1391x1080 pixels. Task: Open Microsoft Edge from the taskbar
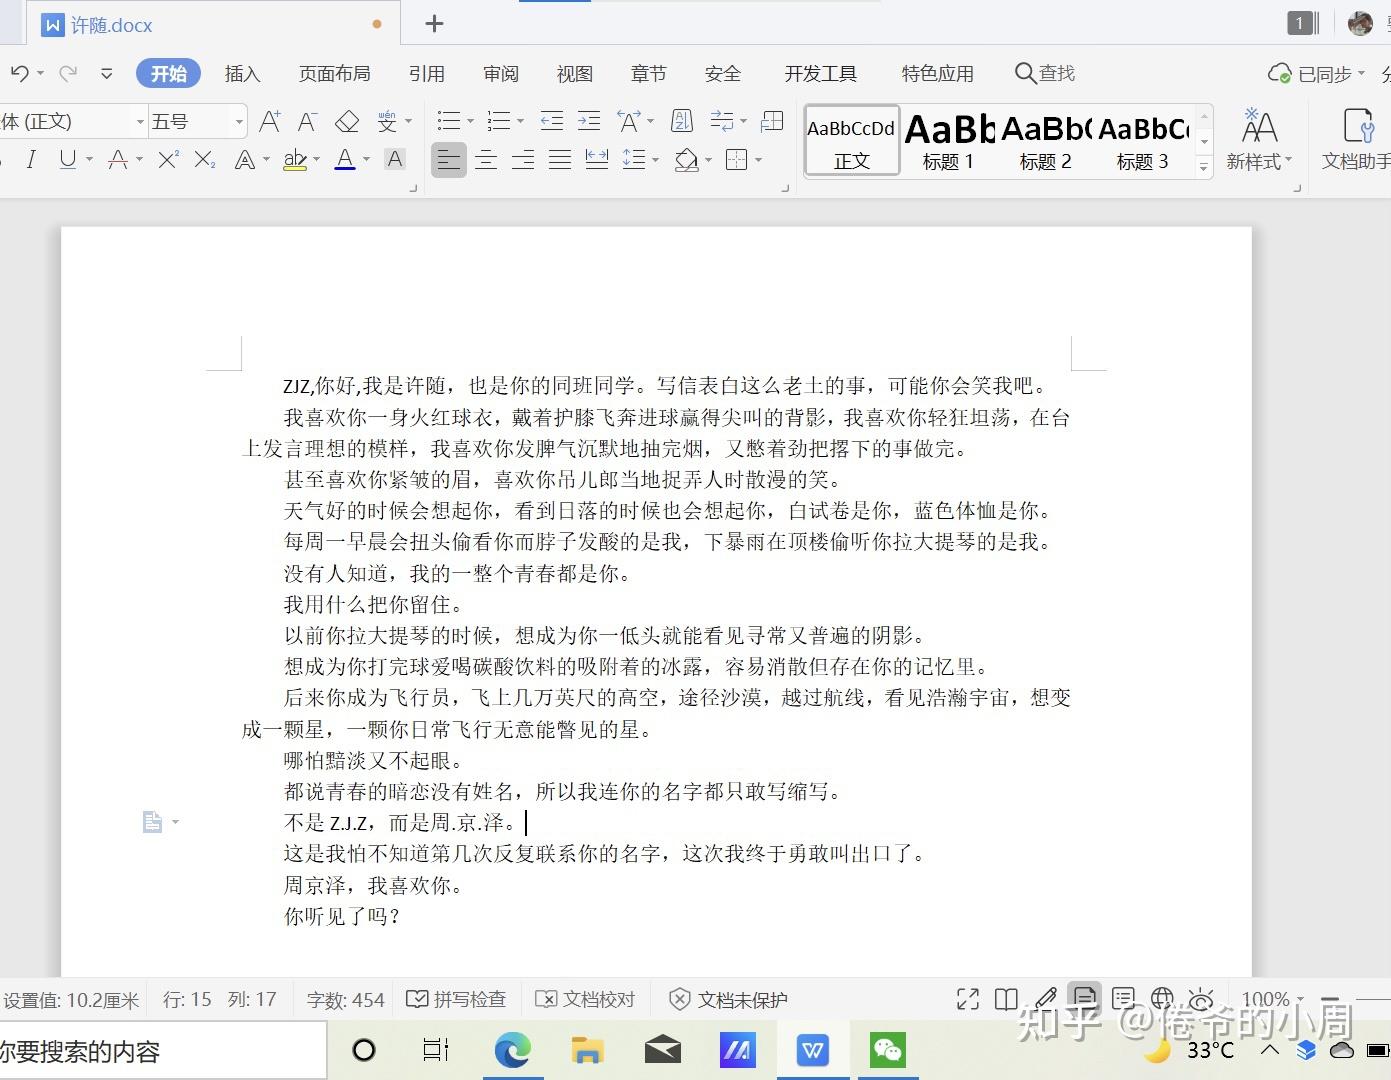coord(512,1050)
